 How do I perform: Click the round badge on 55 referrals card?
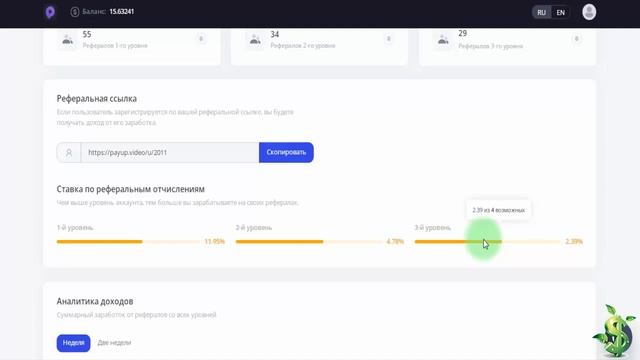[201, 39]
